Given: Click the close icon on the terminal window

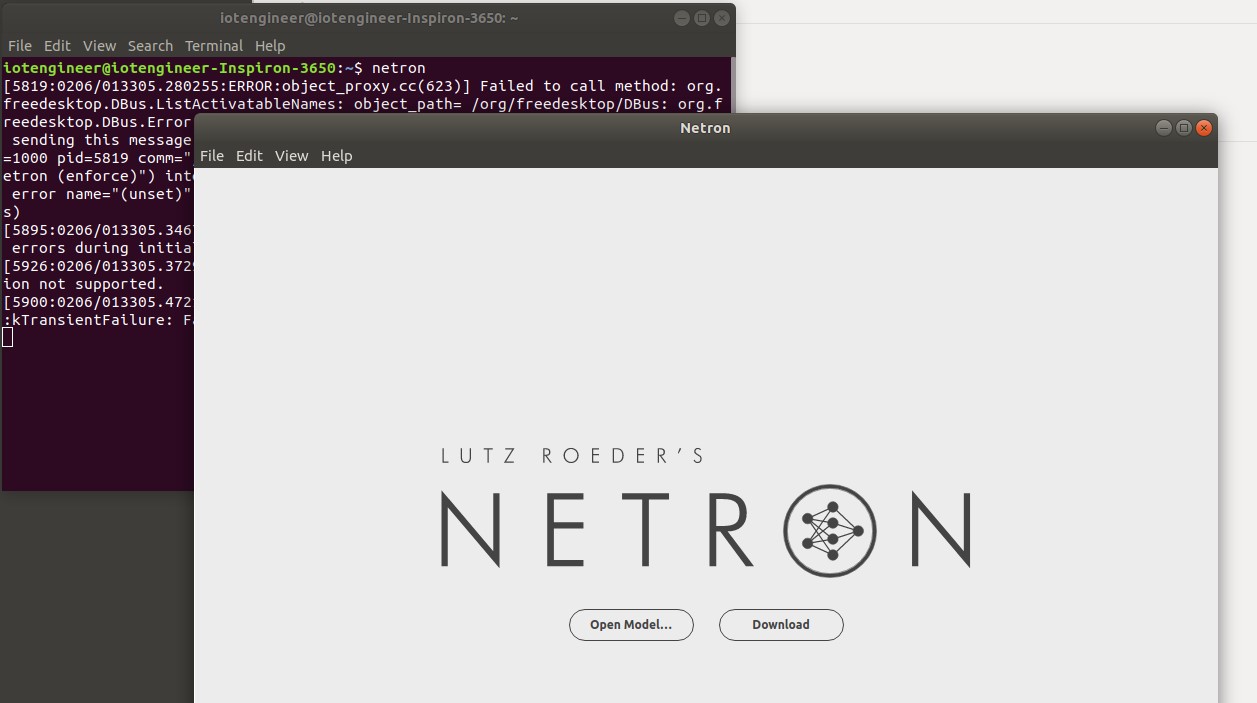Looking at the screenshot, I should pyautogui.click(x=721, y=18).
